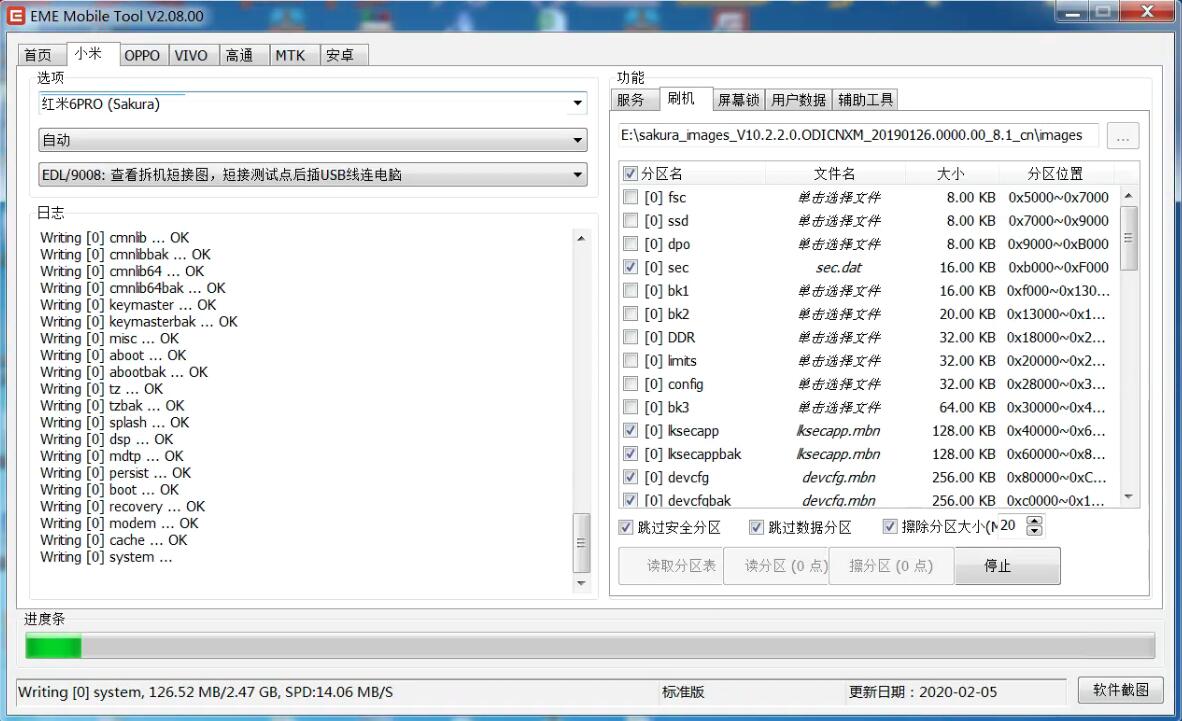Toggle 擦除分区大小 checkbox

point(890,526)
